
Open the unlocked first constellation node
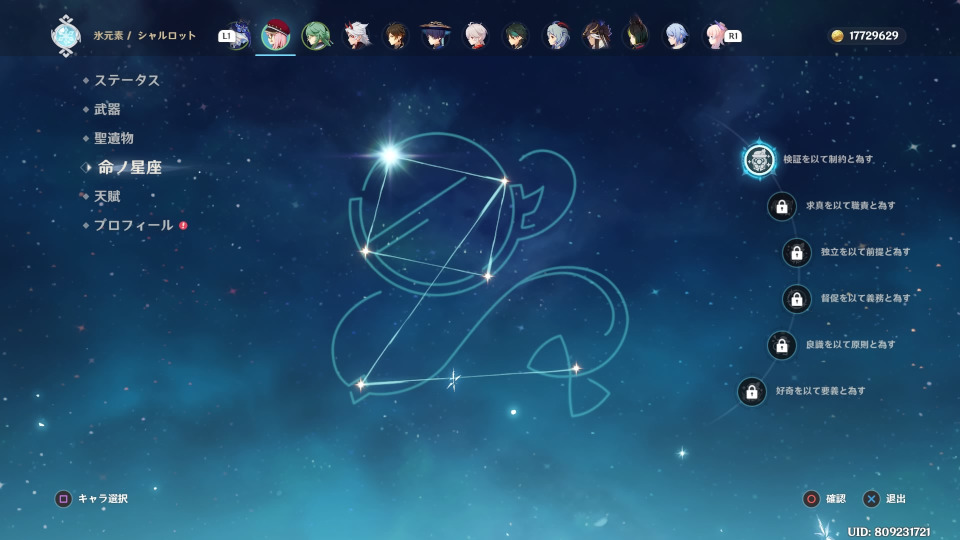tap(759, 160)
